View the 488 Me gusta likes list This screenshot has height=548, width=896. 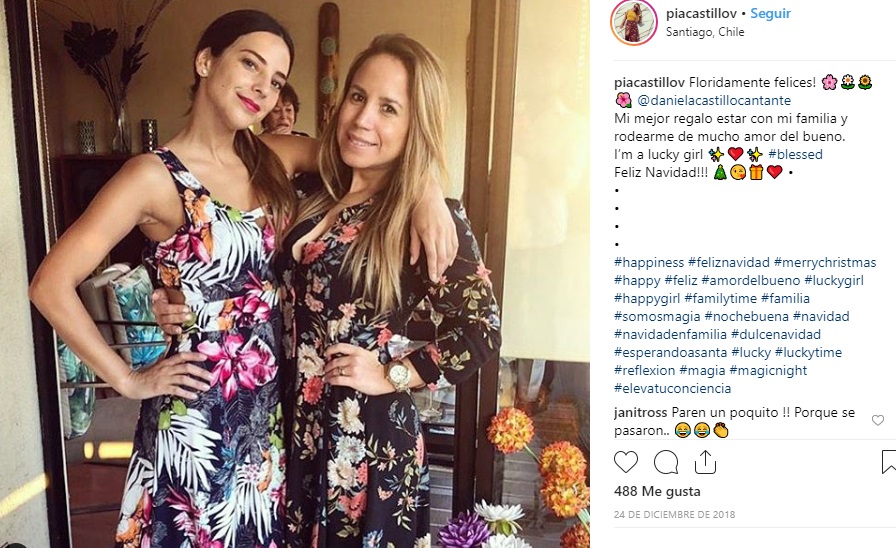point(657,491)
